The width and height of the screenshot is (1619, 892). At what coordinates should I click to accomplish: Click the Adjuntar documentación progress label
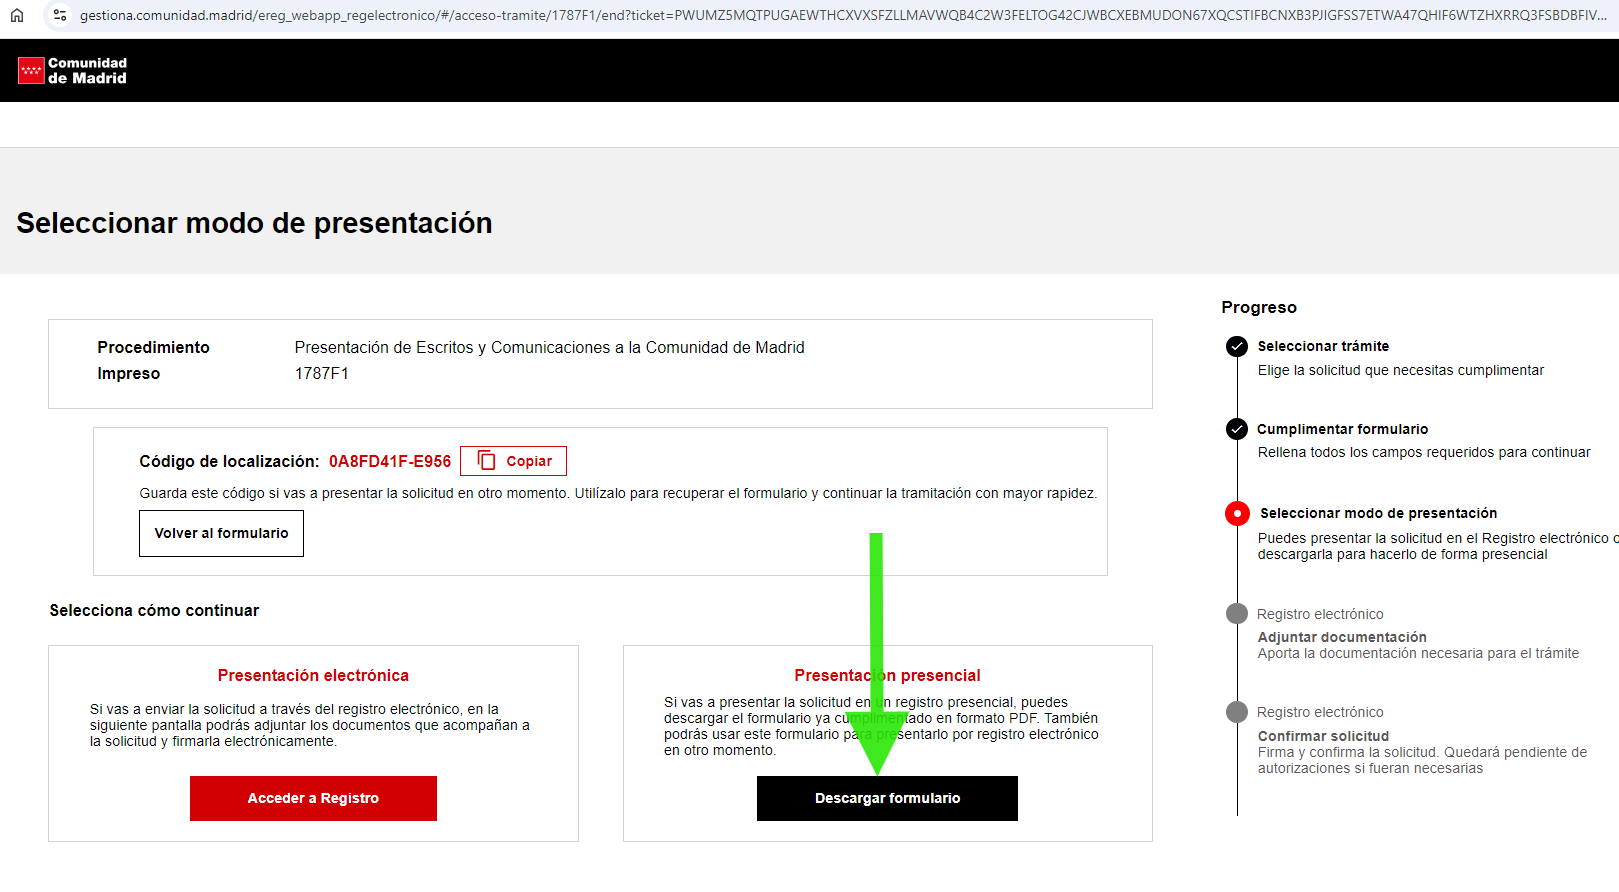[1342, 637]
